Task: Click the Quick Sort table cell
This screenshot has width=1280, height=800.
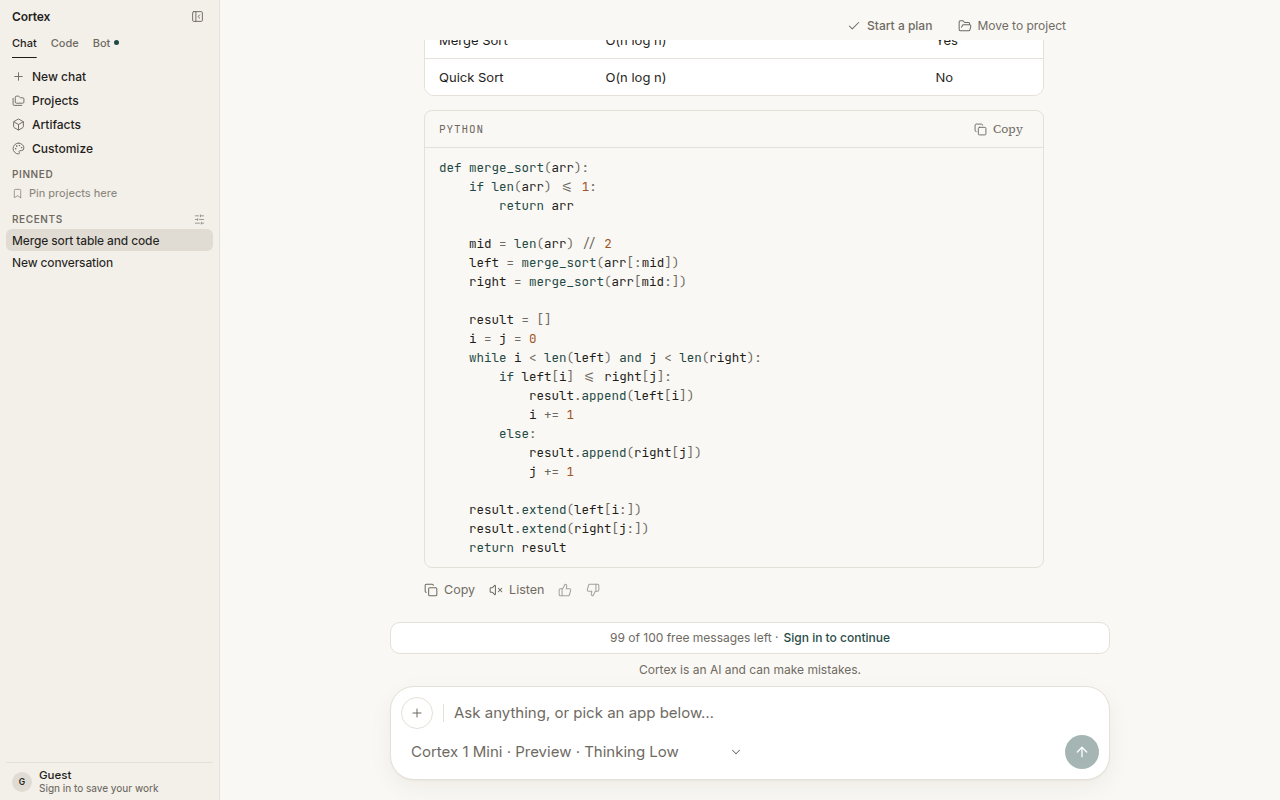Action: coord(471,77)
